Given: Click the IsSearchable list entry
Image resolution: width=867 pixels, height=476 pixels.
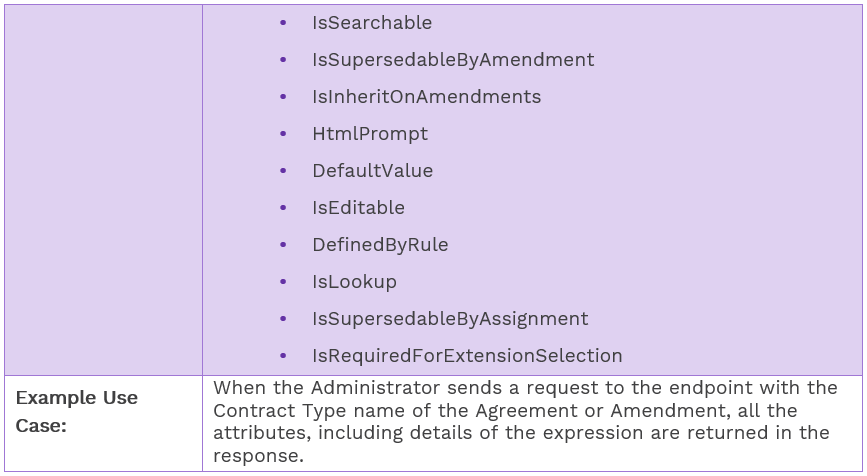Looking at the screenshot, I should point(371,23).
